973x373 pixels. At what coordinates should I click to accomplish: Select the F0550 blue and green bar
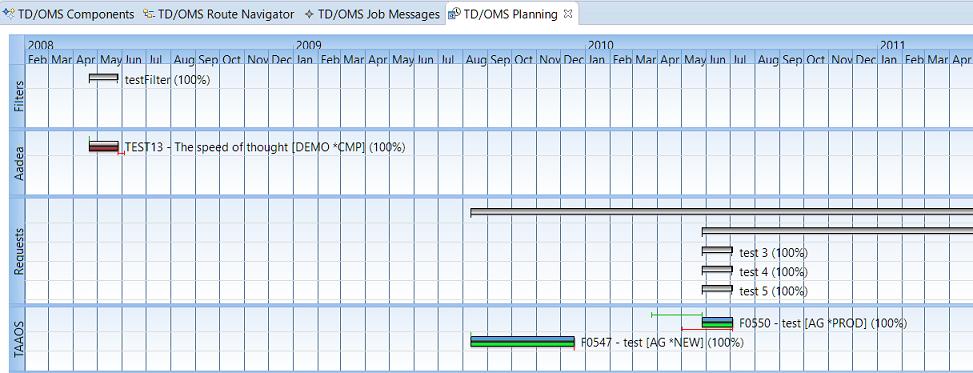717,323
